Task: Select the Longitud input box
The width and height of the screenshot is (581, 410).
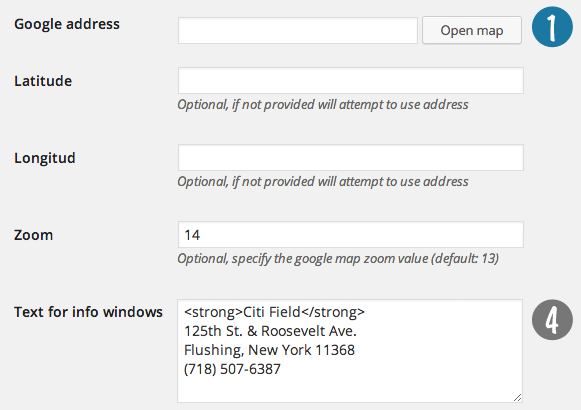Action: [351, 157]
